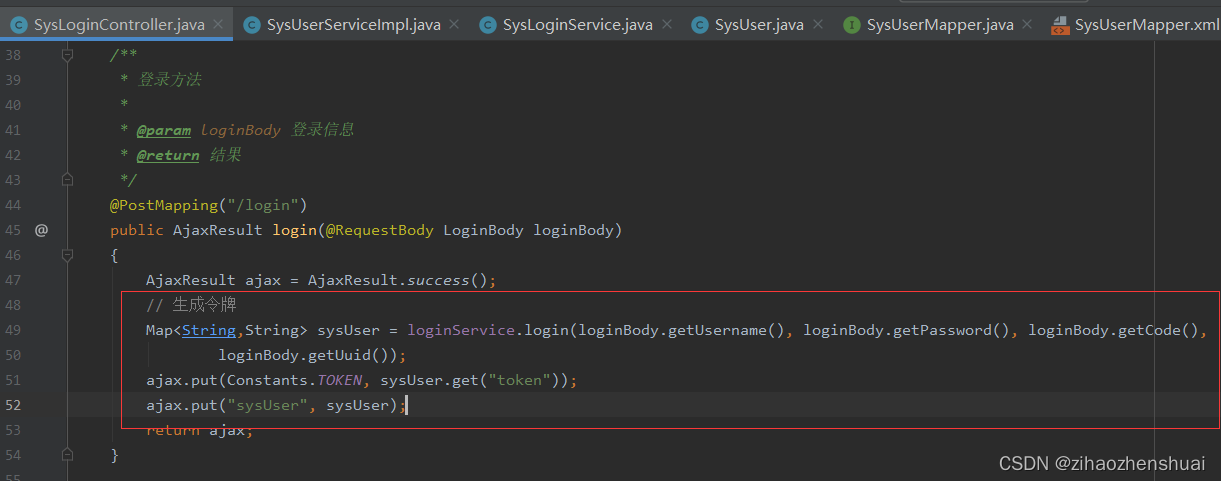Viewport: 1221px width, 481px height.
Task: Click the @return Javadoc tag
Action: tap(168, 155)
